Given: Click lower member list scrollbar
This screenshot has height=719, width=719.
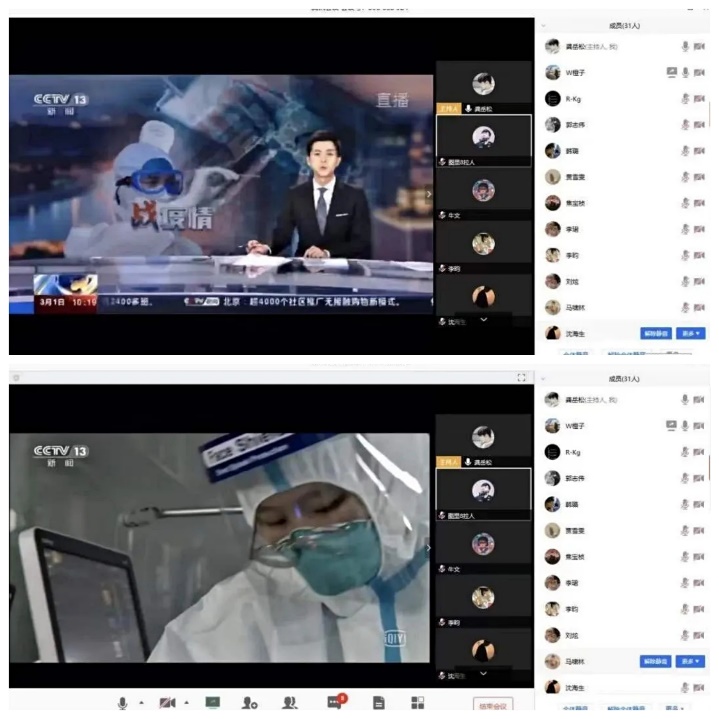Looking at the screenshot, I should point(709,468).
